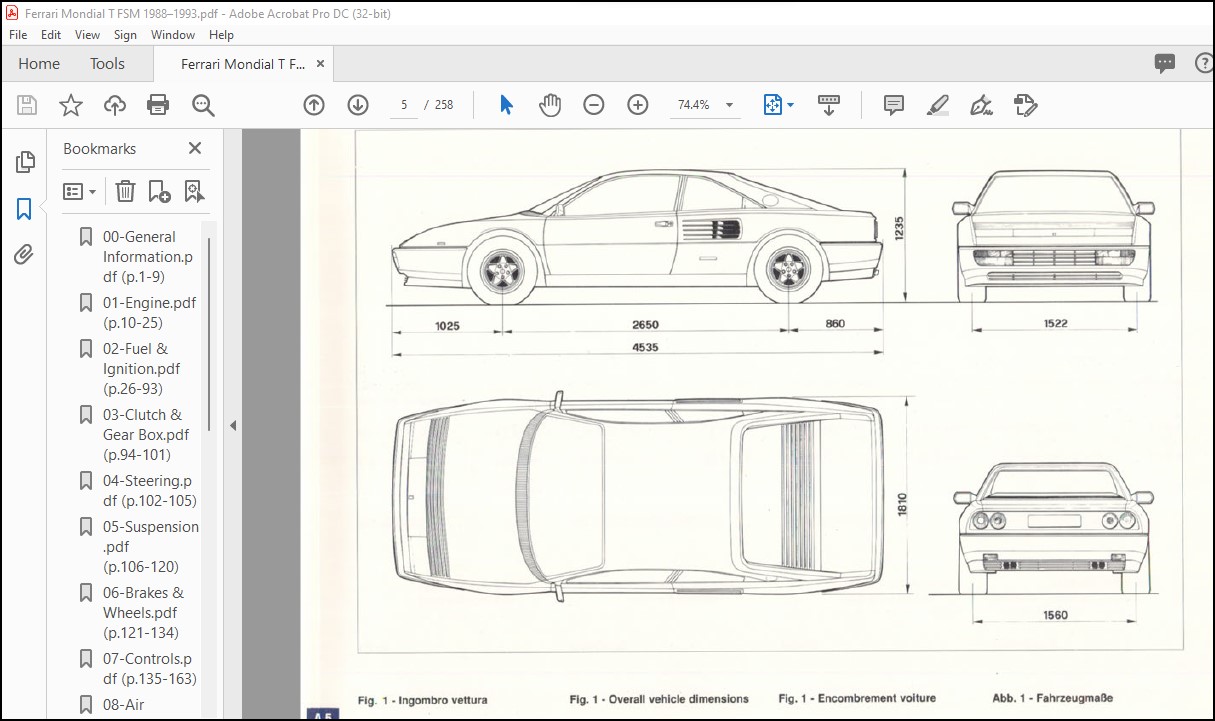This screenshot has width=1215, height=721.
Task: Upload the document using the cloud icon
Action: pos(115,105)
